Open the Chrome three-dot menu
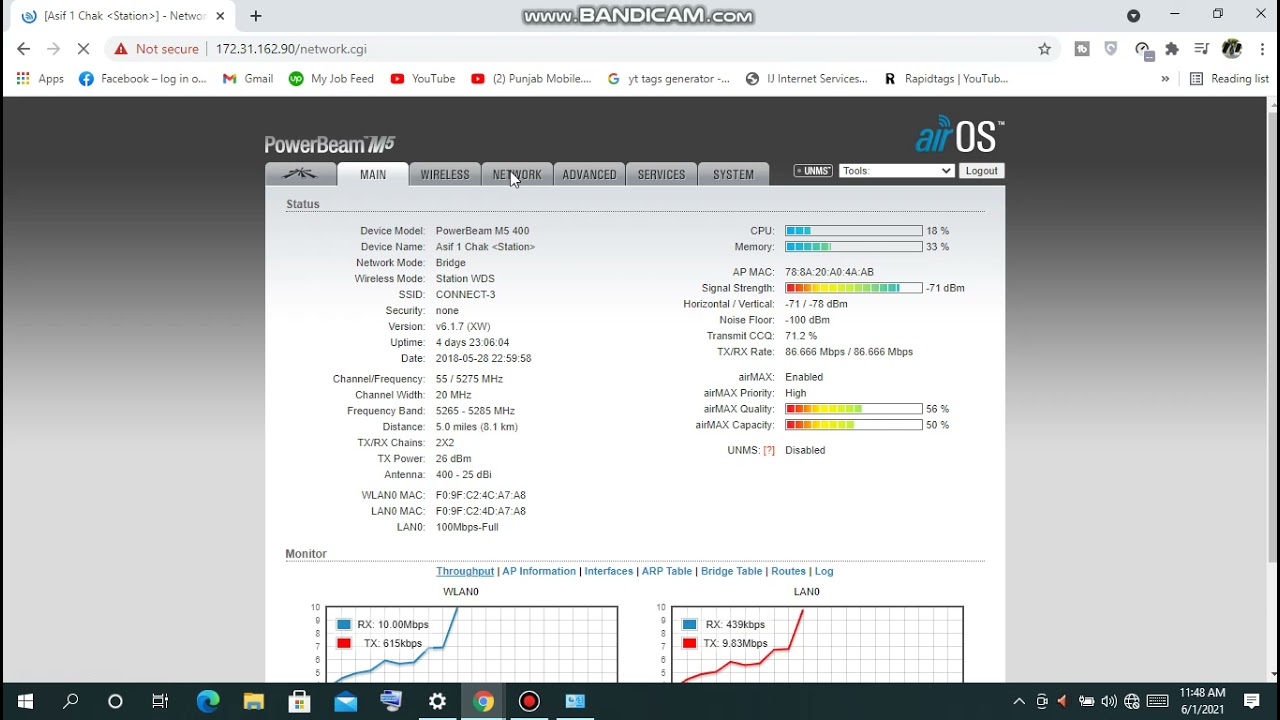This screenshot has height=720, width=1280. point(1263,49)
